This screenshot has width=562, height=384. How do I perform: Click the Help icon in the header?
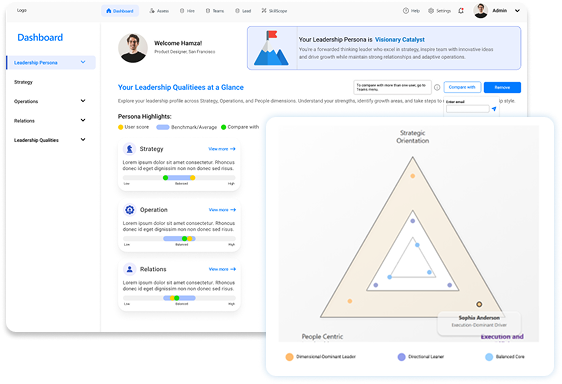406,11
